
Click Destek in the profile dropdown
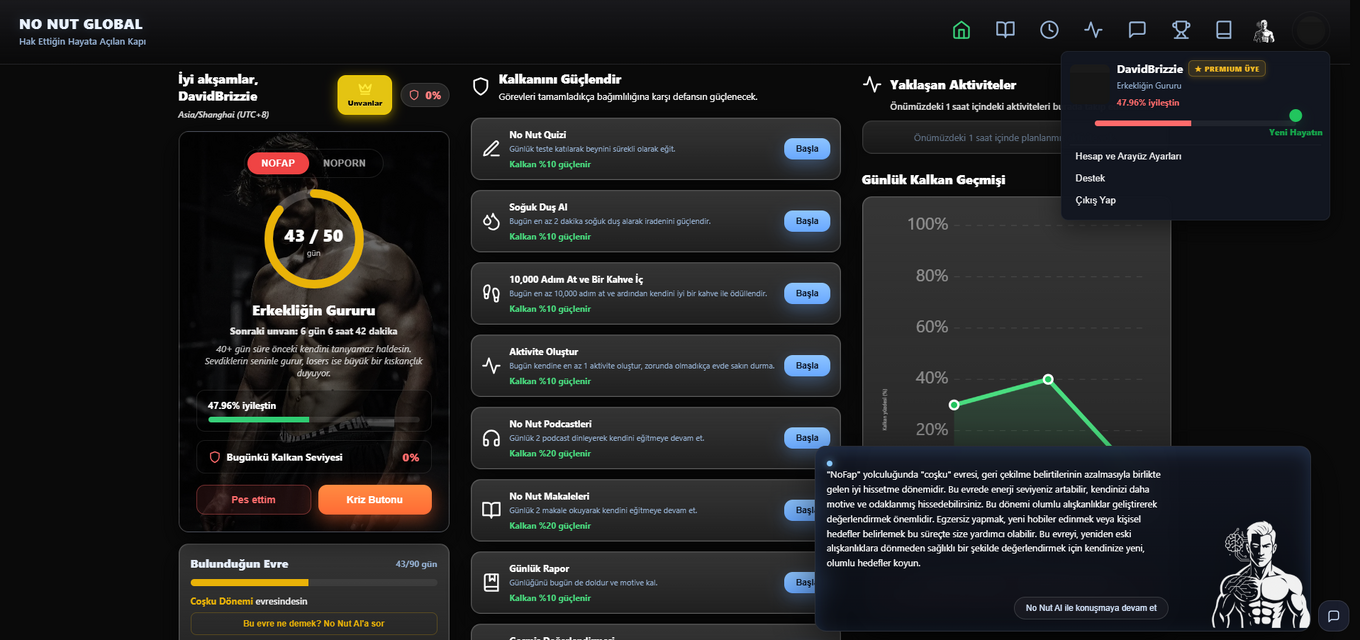1090,178
